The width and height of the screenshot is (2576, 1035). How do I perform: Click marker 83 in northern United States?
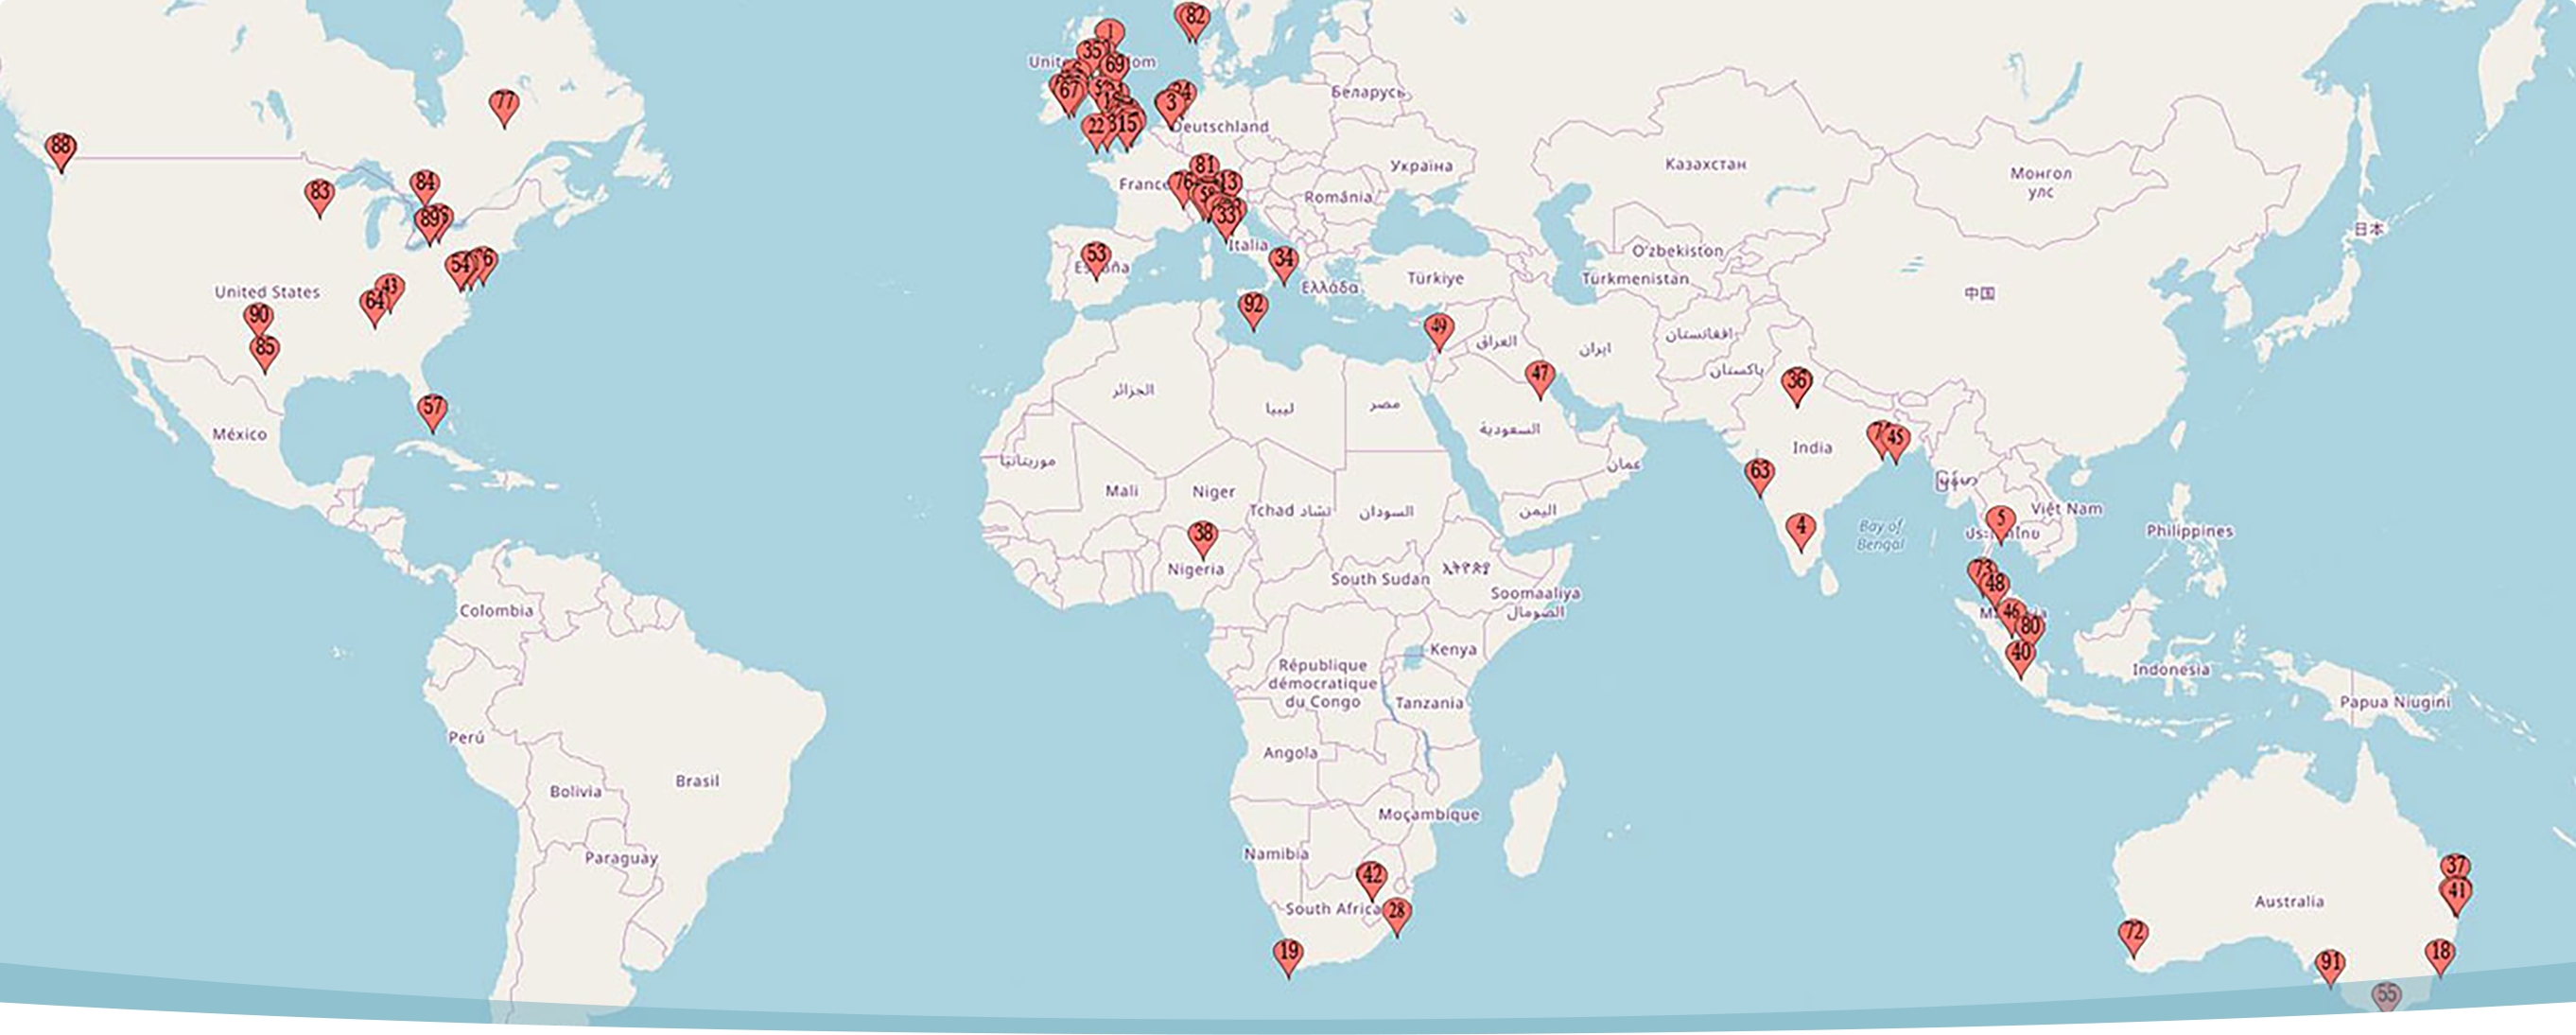pyautogui.click(x=319, y=194)
